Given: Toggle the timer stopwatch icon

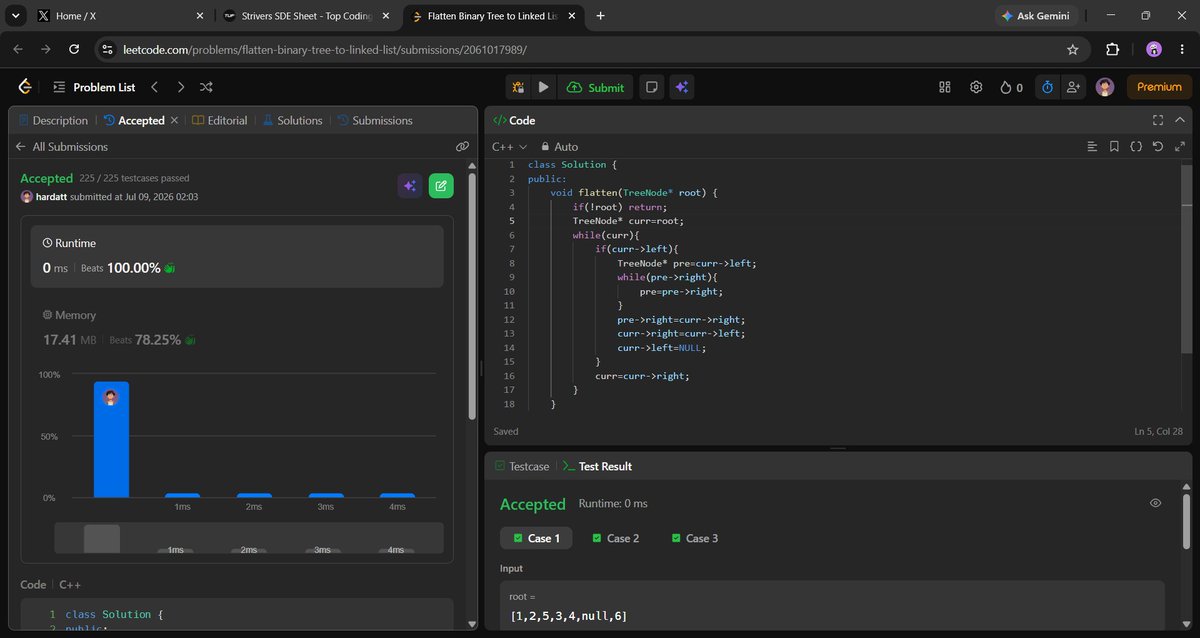Looking at the screenshot, I should [1047, 87].
